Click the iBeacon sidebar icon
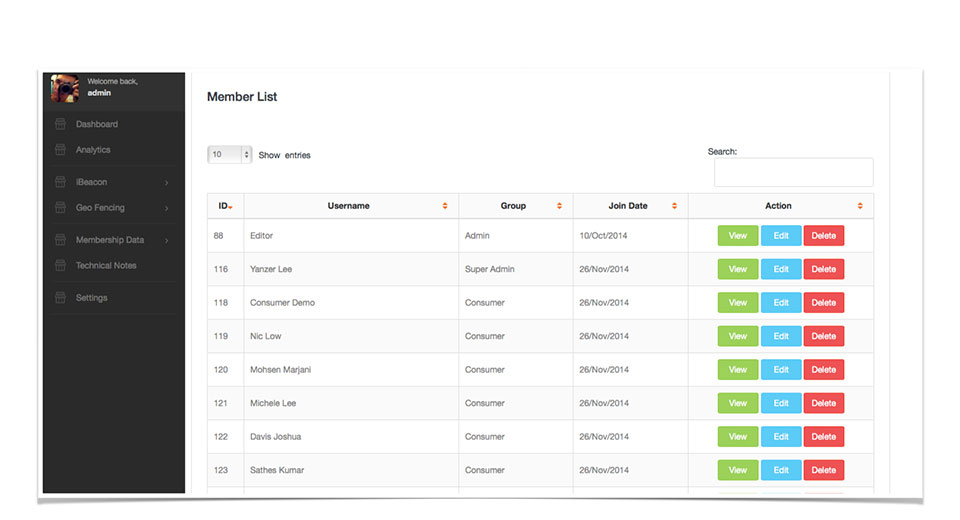The image size is (960, 520). coord(60,182)
